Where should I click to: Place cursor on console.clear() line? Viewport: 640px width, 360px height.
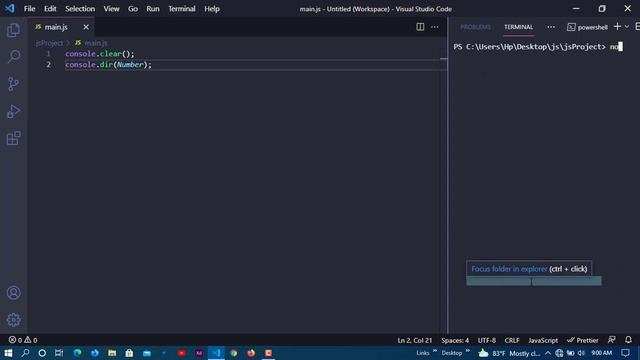pyautogui.click(x=100, y=54)
